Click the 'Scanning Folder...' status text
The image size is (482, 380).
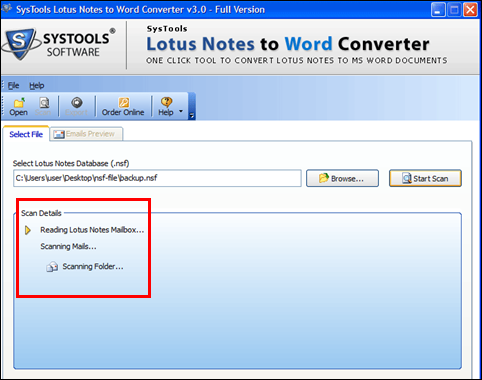(x=93, y=266)
